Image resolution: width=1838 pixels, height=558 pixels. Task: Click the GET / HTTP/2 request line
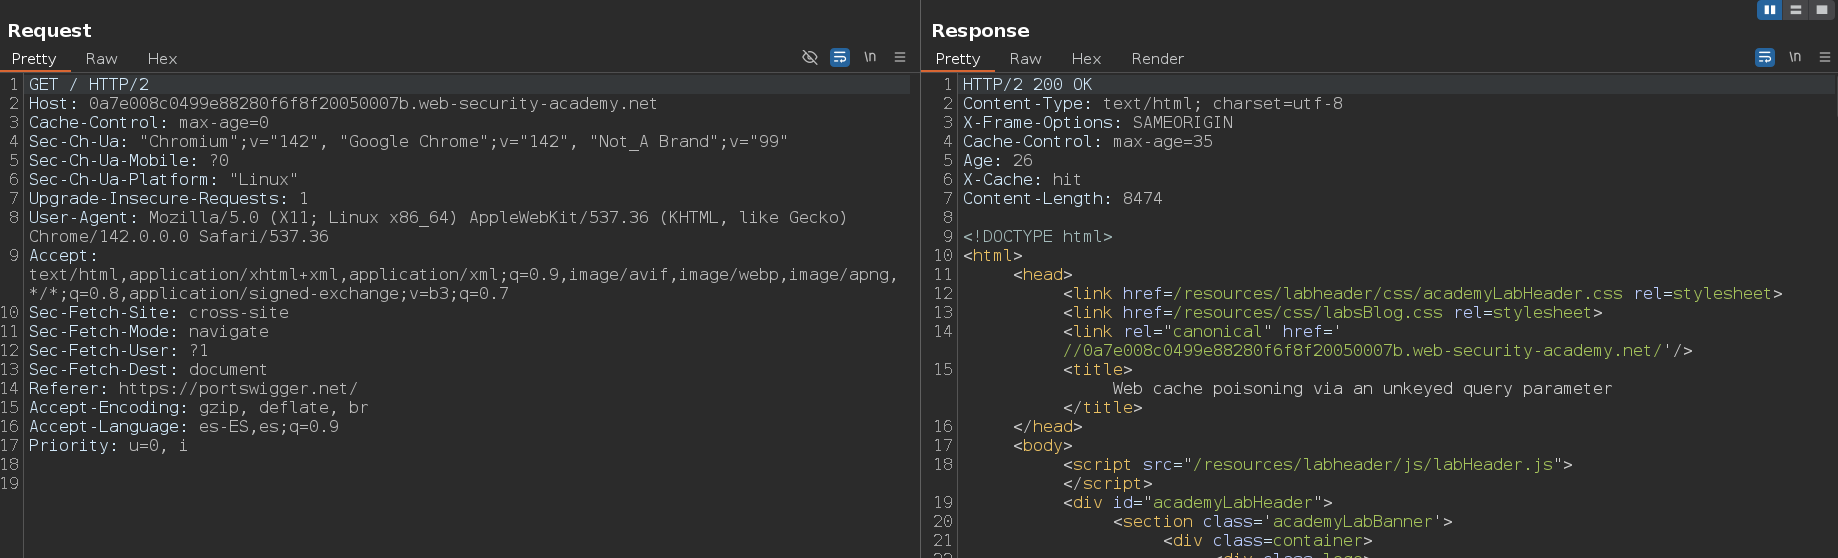tap(88, 85)
